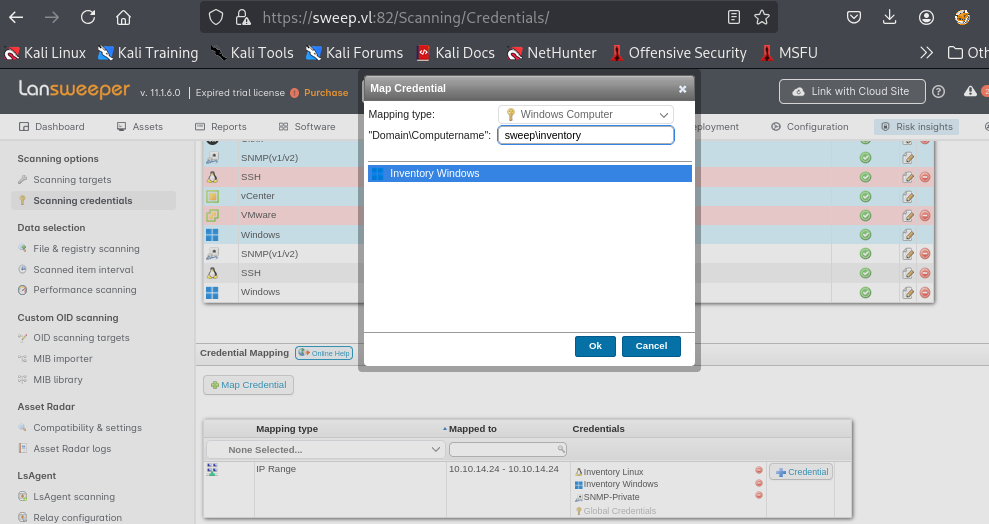The width and height of the screenshot is (989, 524).
Task: Click the help question mark icon
Action: pos(938,91)
